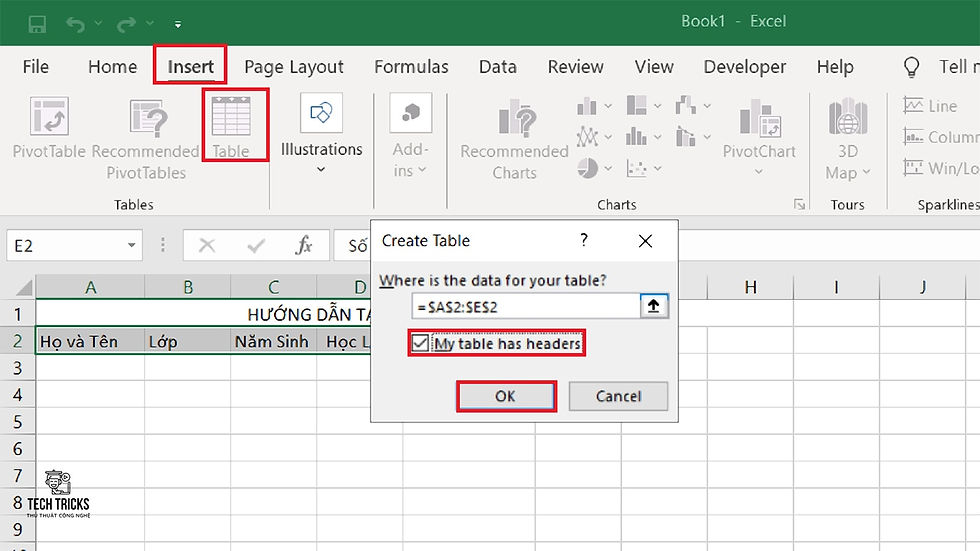Click the 3D Map icon
The width and height of the screenshot is (980, 551).
pyautogui.click(x=848, y=116)
